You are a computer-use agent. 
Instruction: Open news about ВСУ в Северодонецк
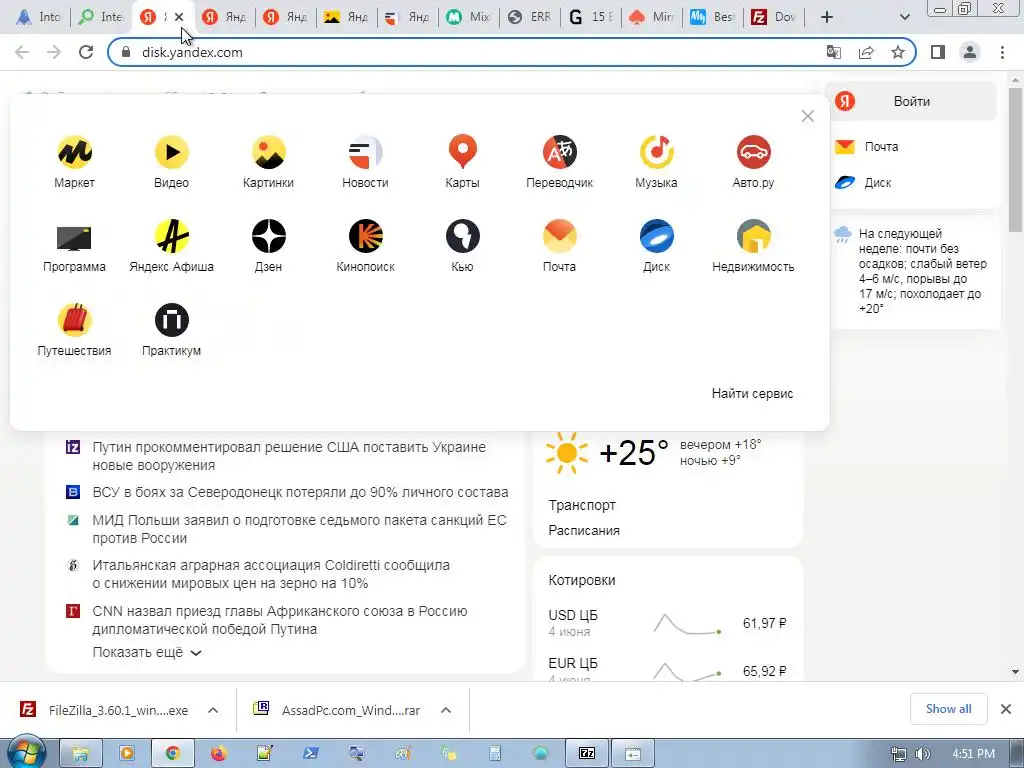click(x=300, y=492)
